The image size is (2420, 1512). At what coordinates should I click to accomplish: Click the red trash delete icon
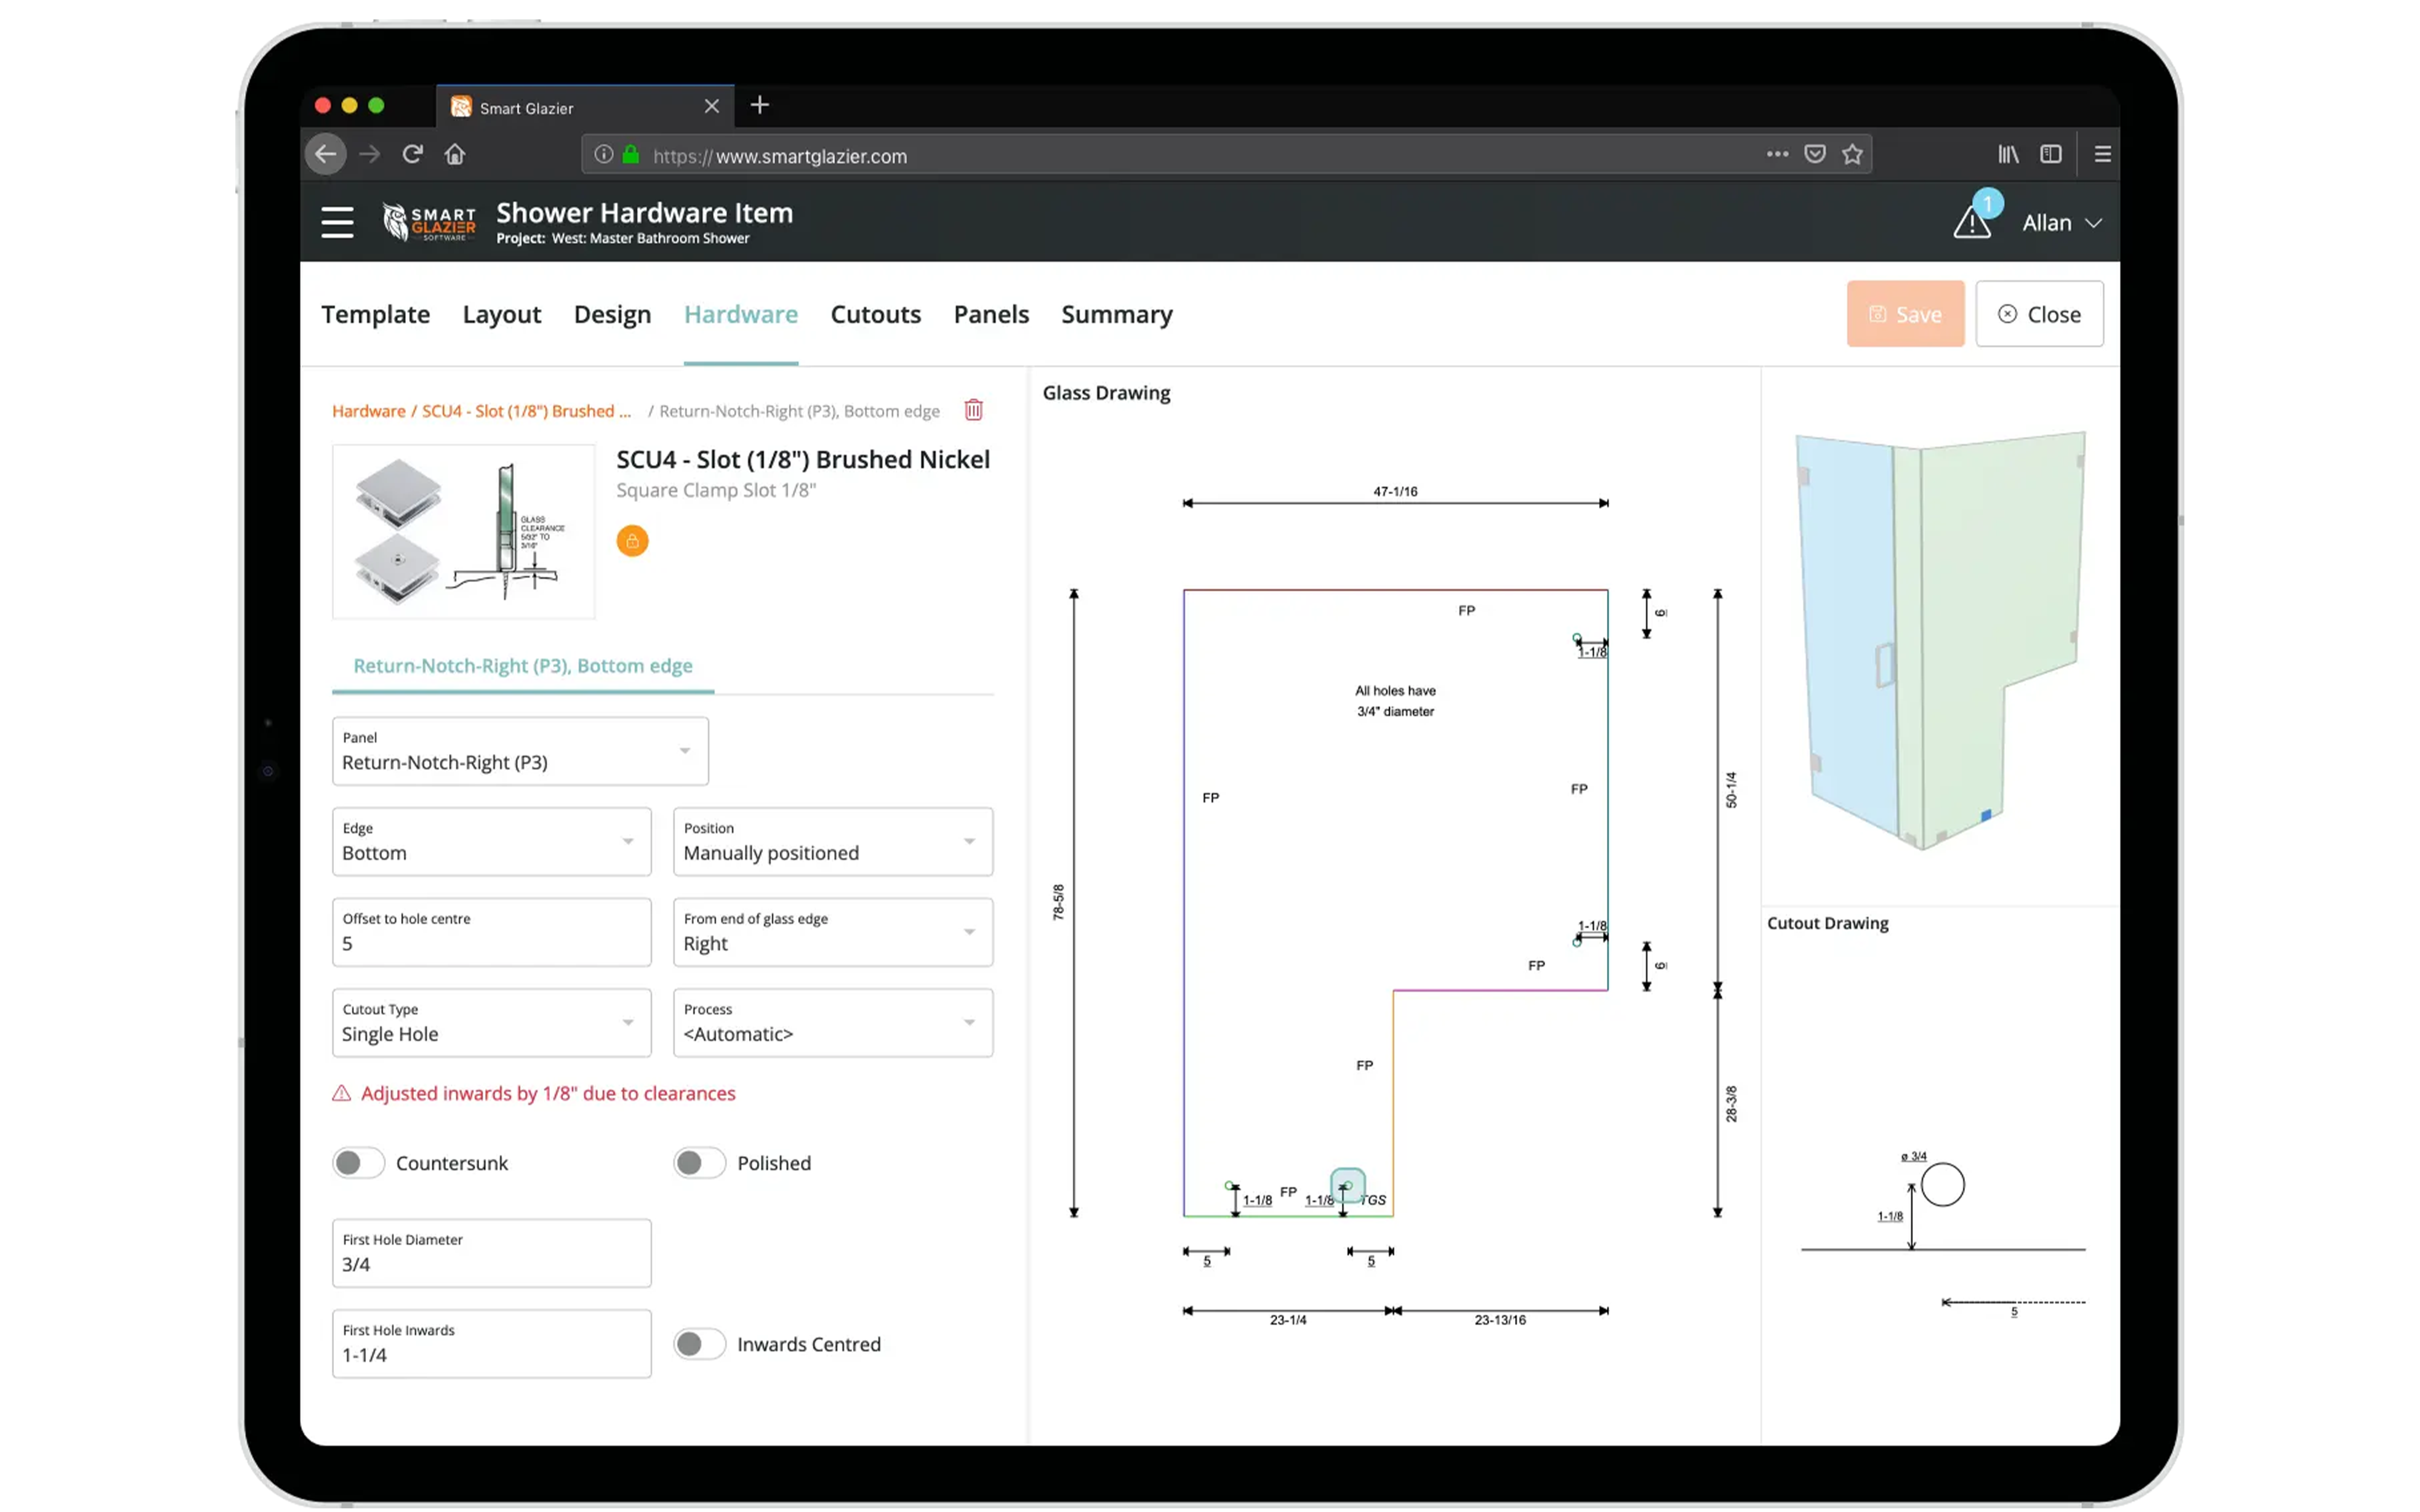tap(973, 410)
